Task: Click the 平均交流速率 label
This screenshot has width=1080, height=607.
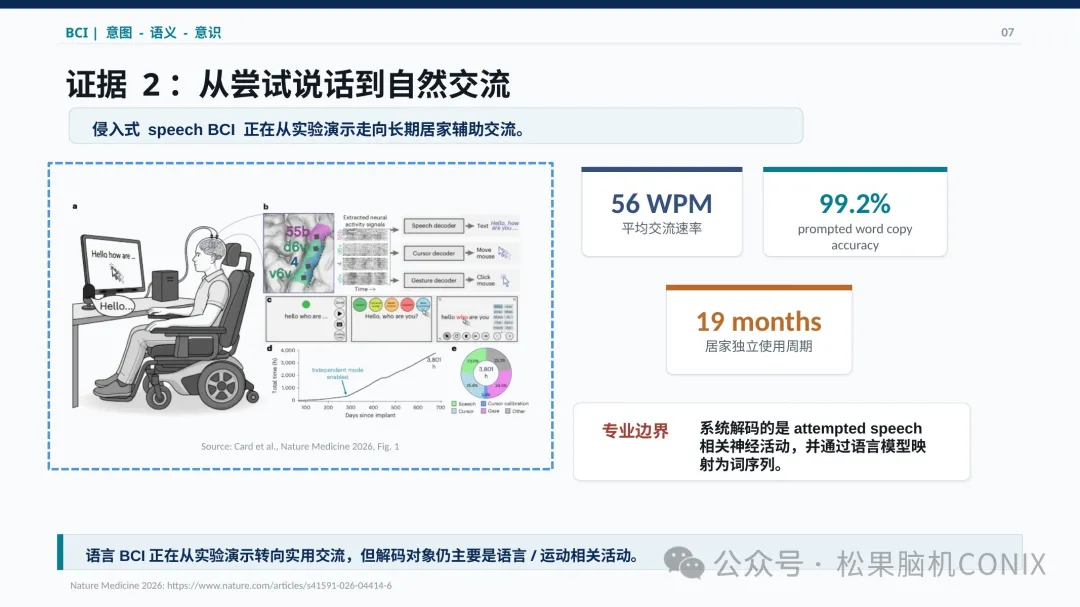Action: tap(661, 229)
